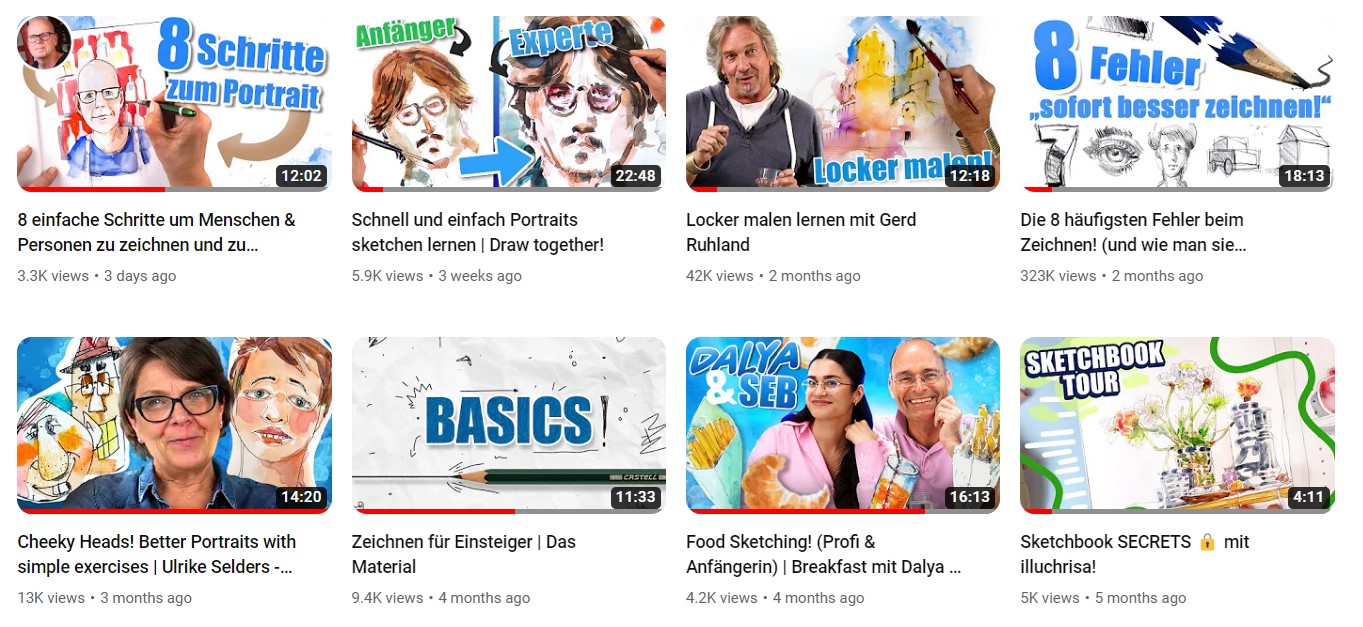1363x627 pixels.
Task: Click the red progress bar under Food Sketching thumbnail
Action: (x=805, y=511)
